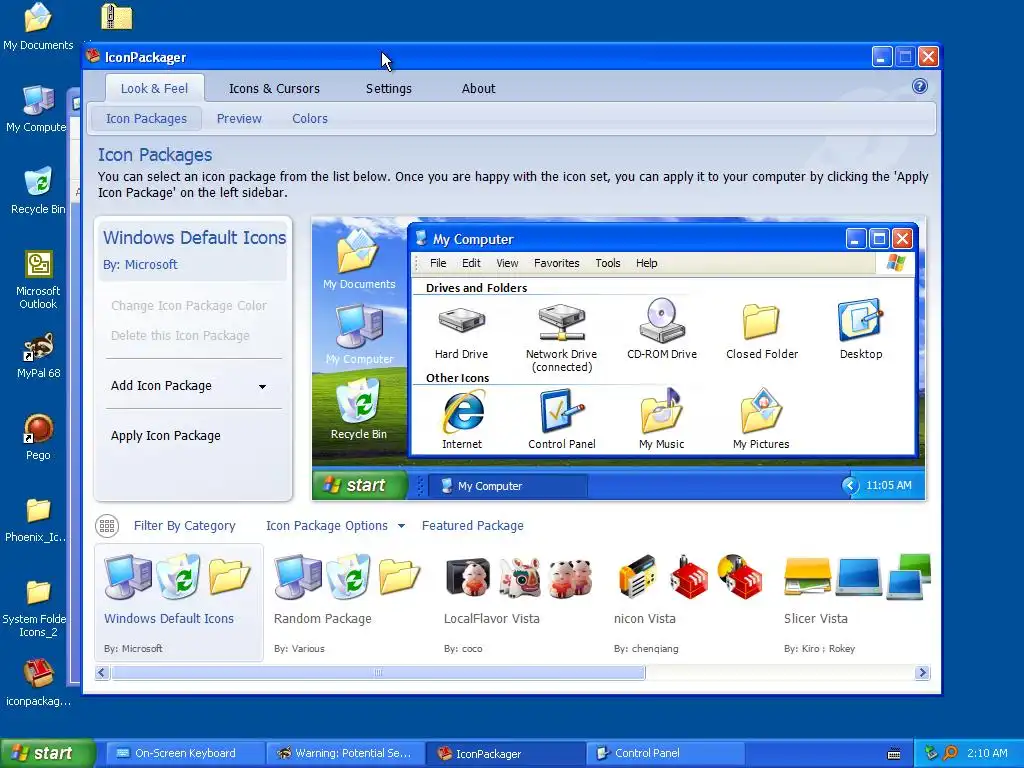
Task: Click Apply Icon Package in the sidebar
Action: click(166, 436)
